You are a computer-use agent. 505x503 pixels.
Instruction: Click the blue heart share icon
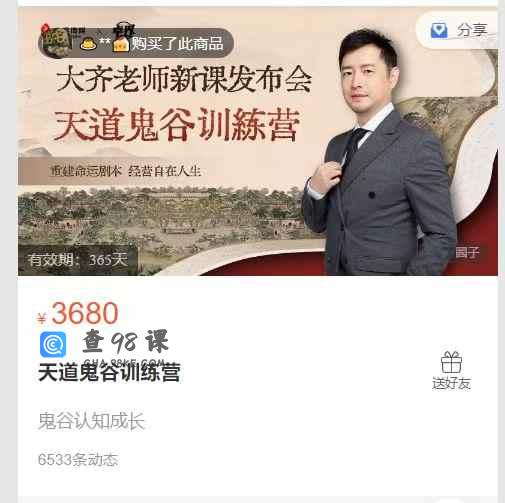pos(439,30)
